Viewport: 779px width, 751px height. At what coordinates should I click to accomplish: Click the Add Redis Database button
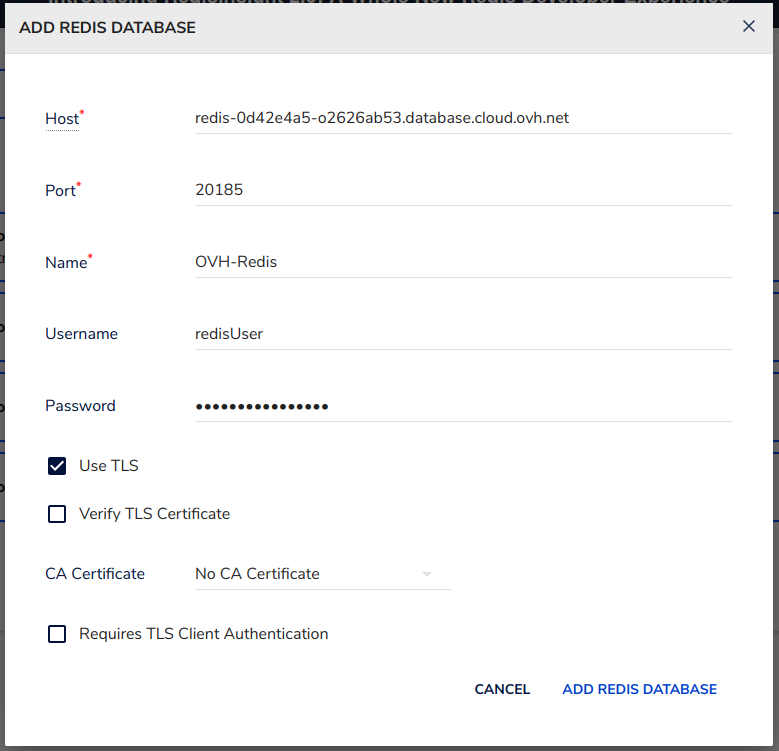pos(639,689)
